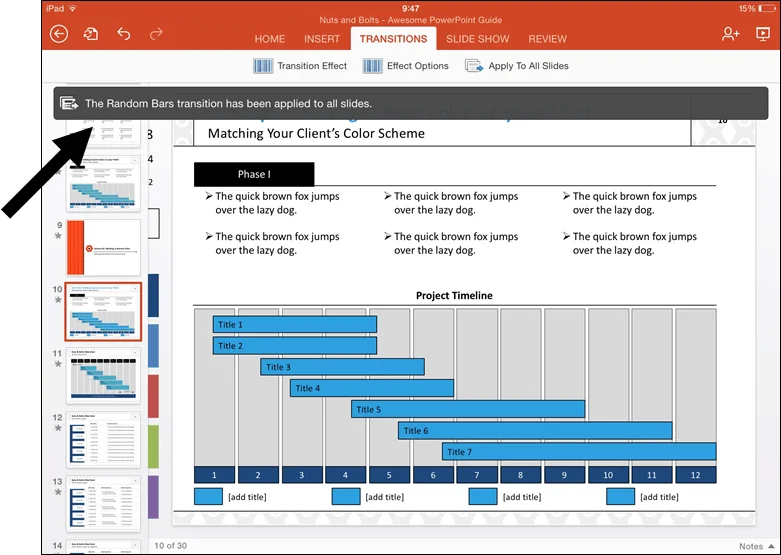
Task: Open the file options icon
Action: pos(91,34)
